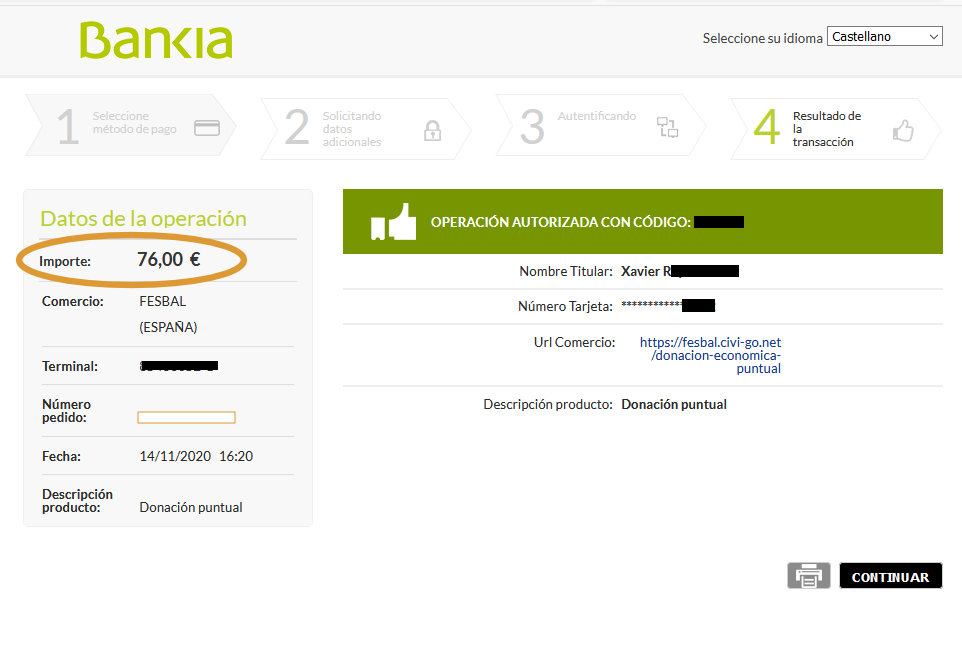Select the 'Resultado de la transacción' step label

(826, 129)
